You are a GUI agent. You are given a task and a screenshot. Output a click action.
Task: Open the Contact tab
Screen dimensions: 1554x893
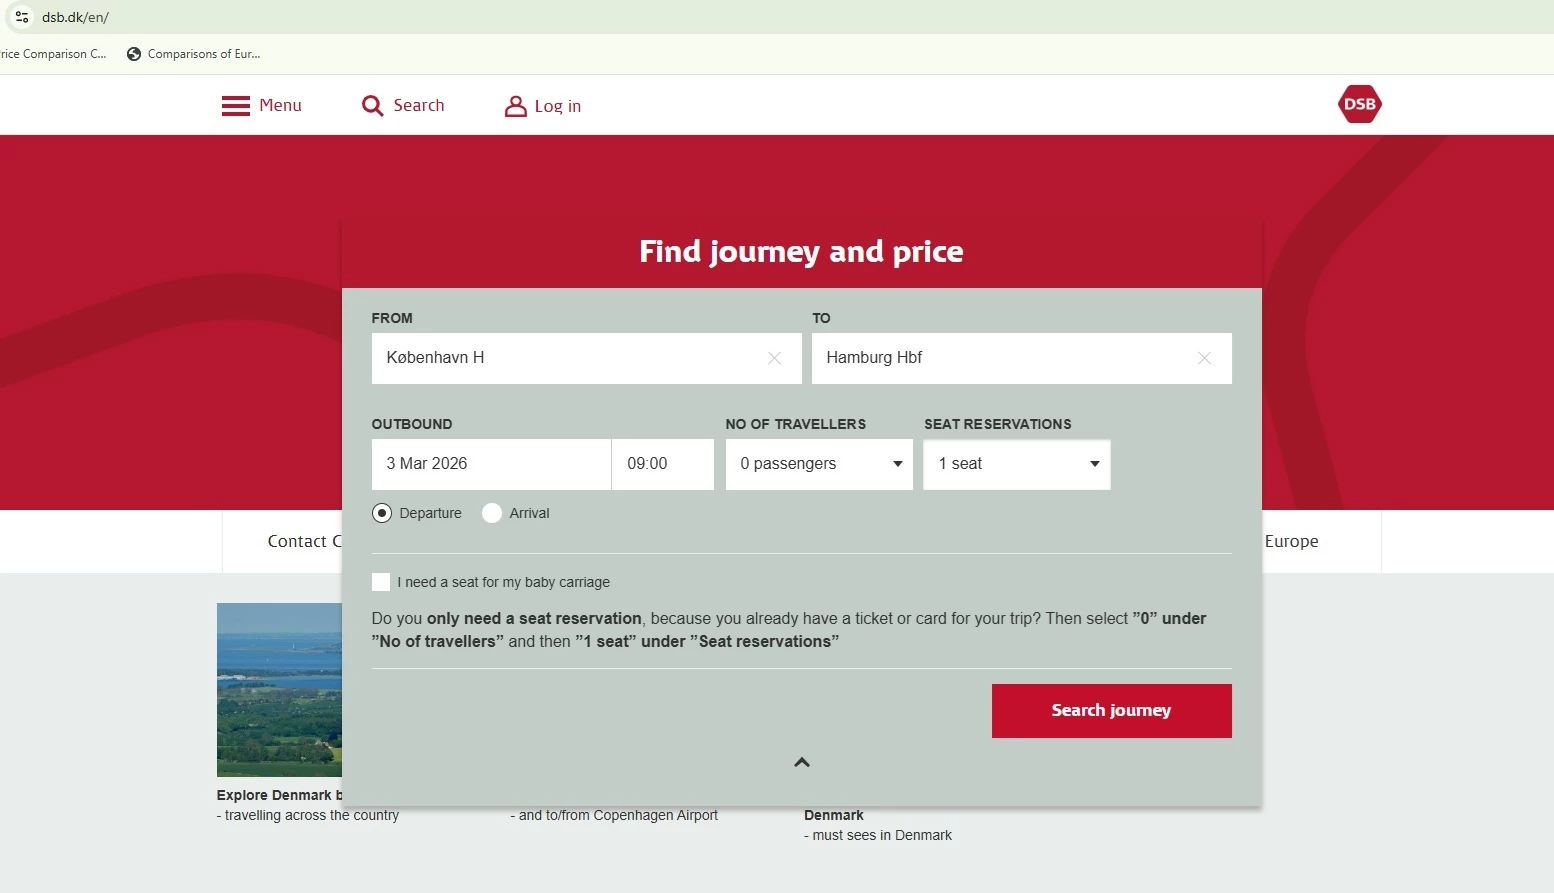(x=298, y=541)
